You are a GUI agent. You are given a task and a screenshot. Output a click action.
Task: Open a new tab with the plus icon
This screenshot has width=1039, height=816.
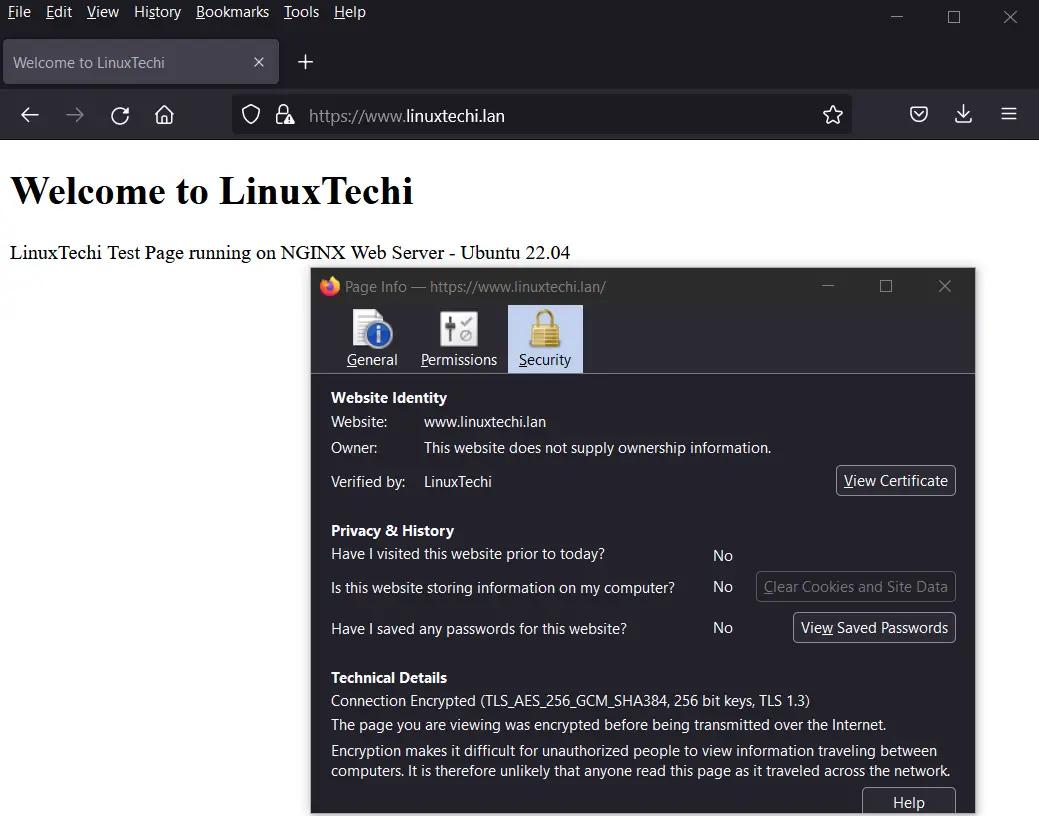[305, 61]
